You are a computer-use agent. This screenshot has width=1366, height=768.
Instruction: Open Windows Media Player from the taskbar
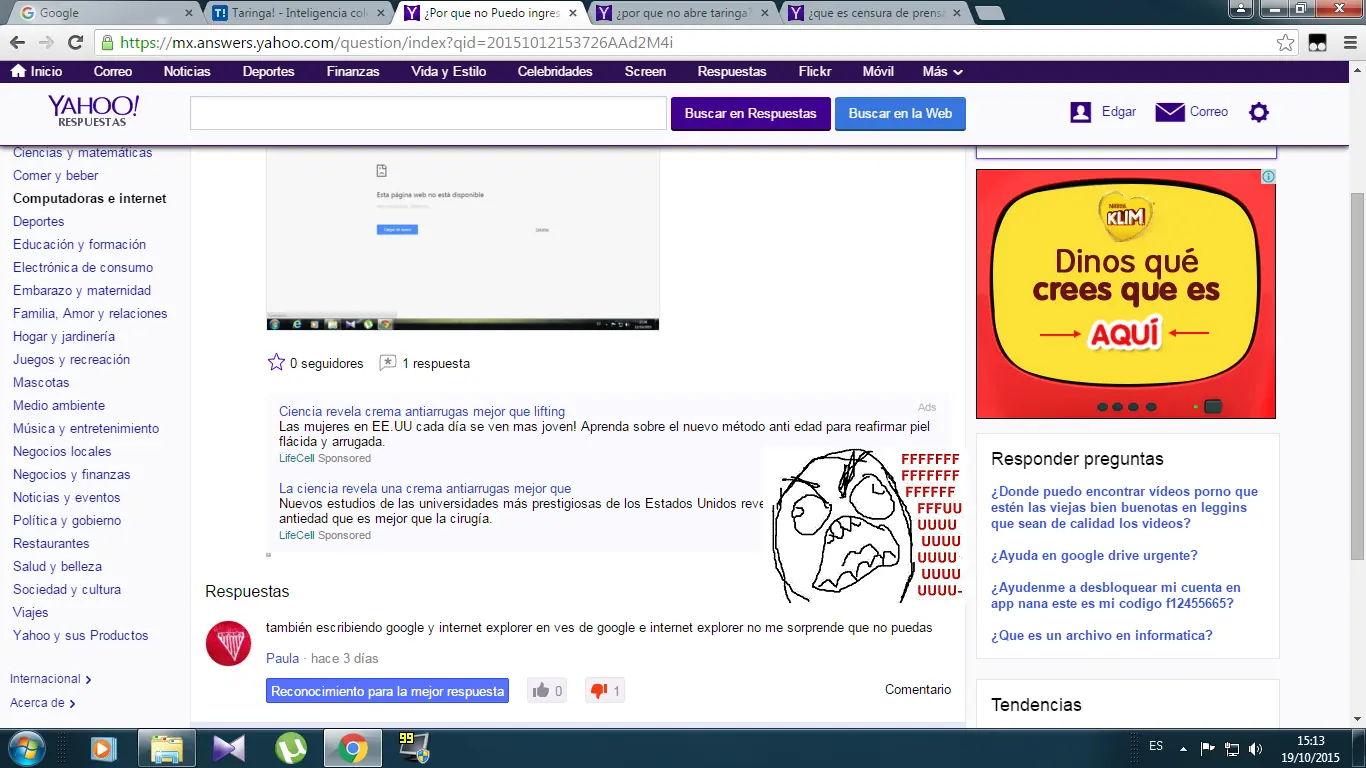pos(104,748)
